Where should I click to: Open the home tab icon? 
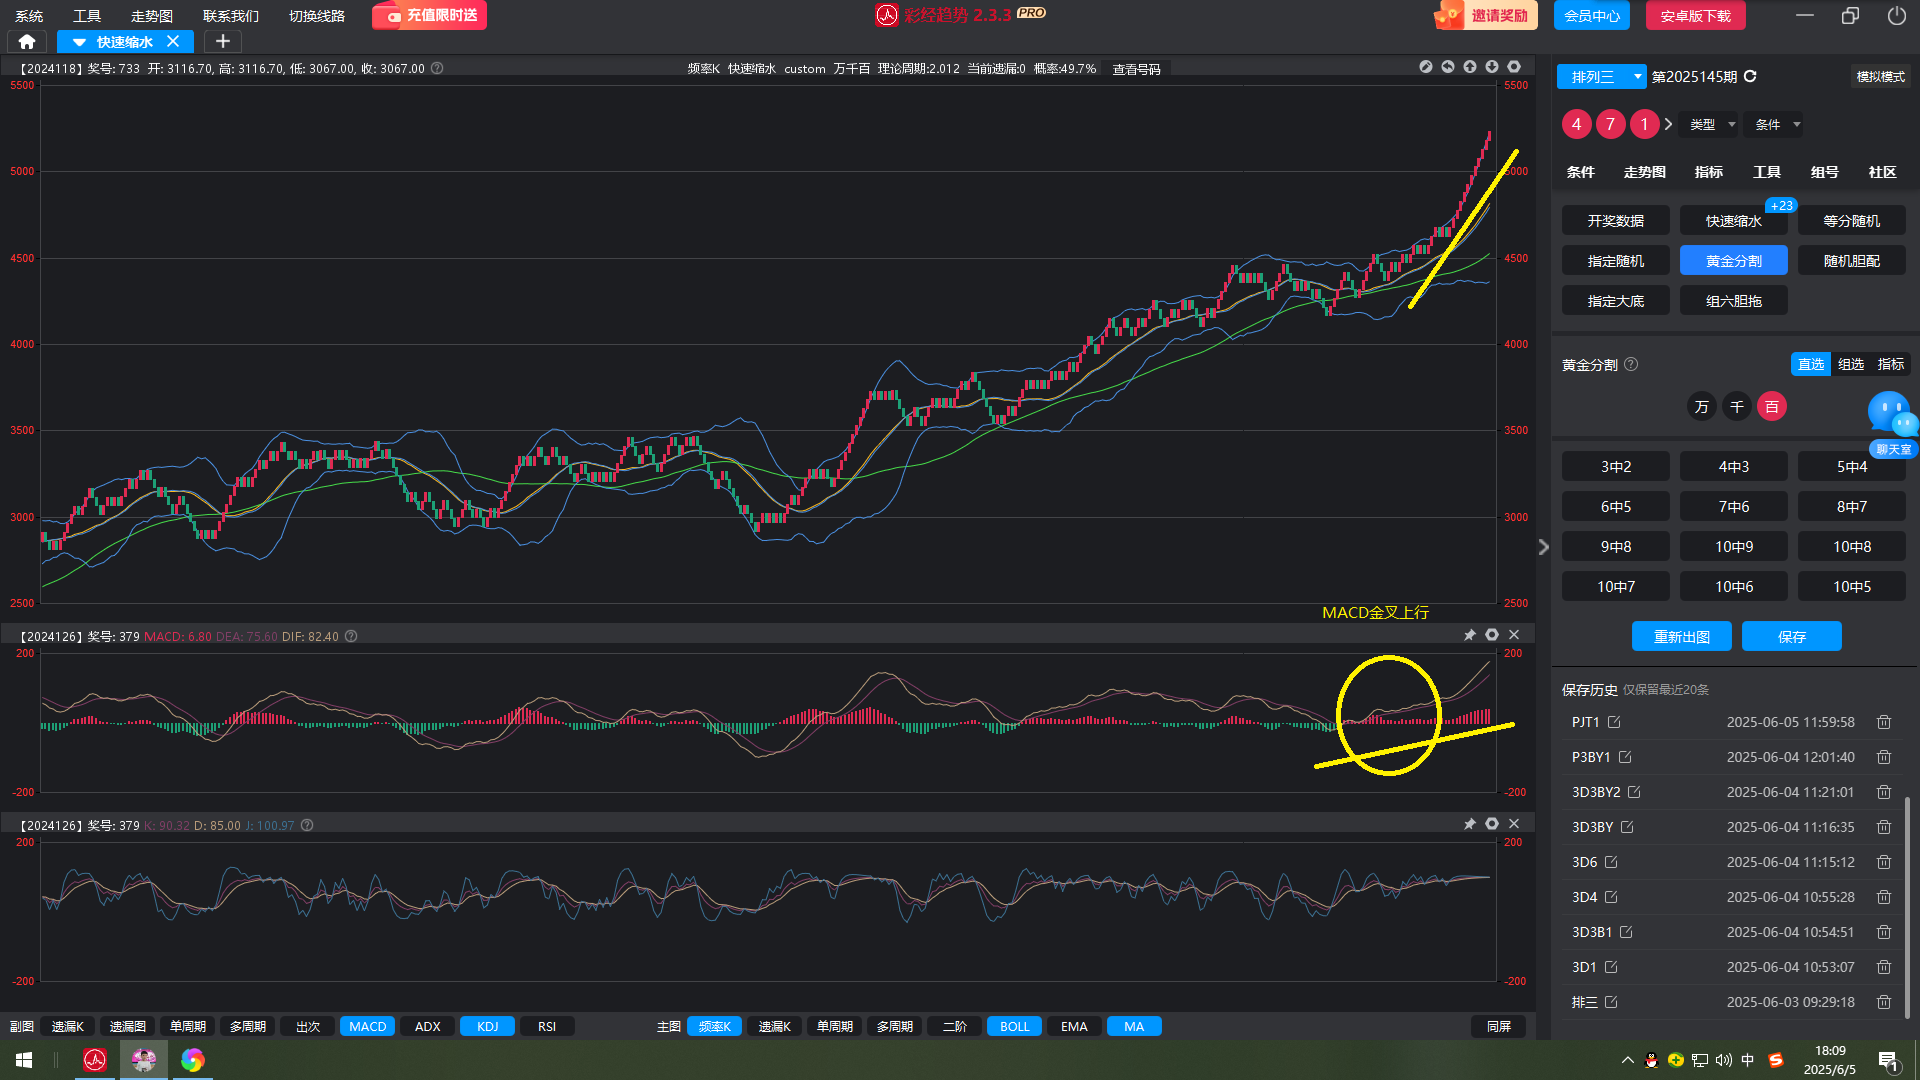(x=27, y=42)
